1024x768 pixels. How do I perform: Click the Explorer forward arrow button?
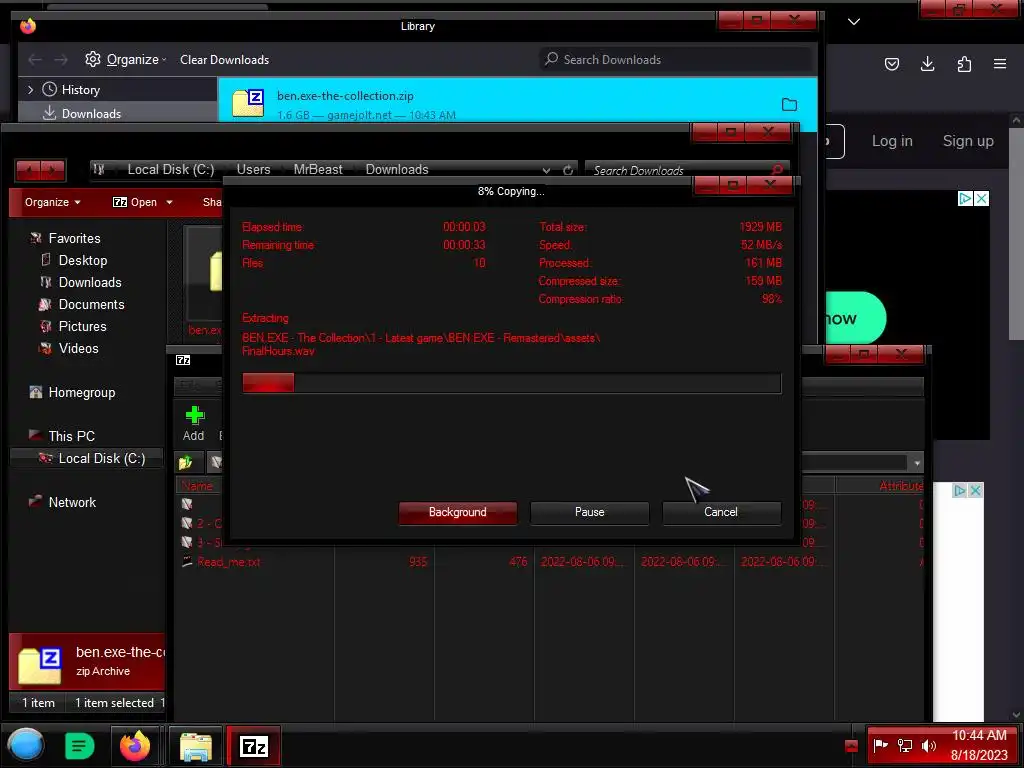tap(54, 171)
